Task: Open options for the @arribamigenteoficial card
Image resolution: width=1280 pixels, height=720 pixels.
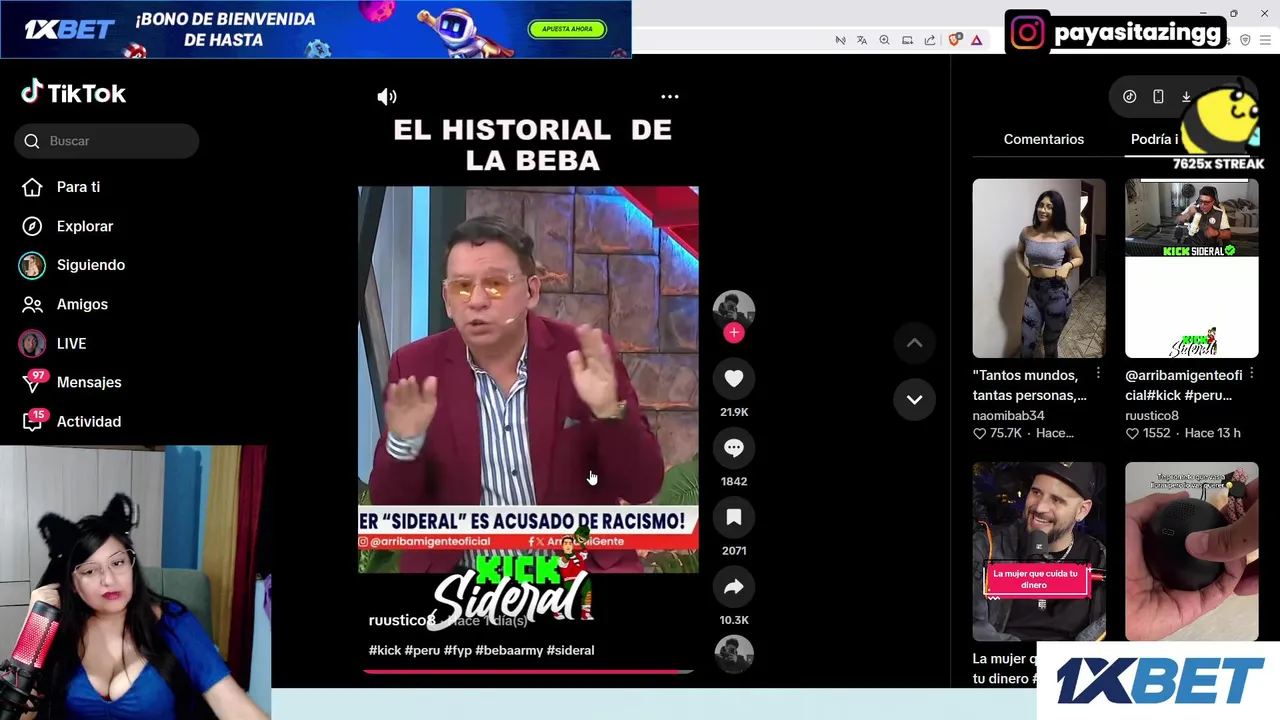Action: coord(1251,373)
